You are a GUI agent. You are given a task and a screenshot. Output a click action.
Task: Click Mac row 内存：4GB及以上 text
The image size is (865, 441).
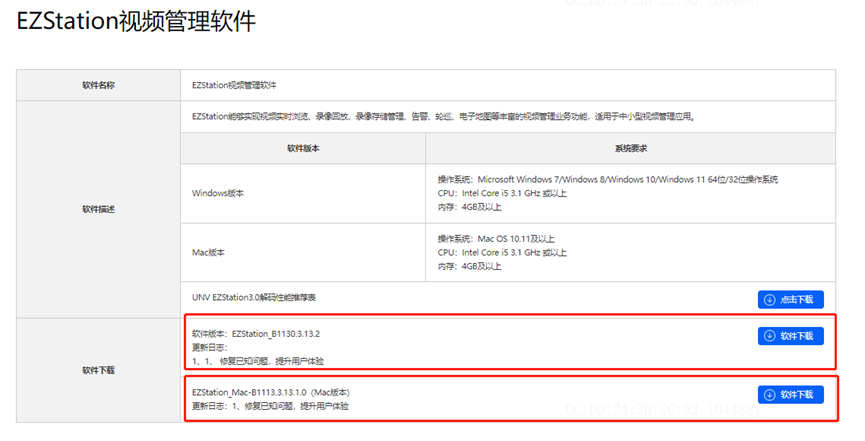click(x=469, y=266)
